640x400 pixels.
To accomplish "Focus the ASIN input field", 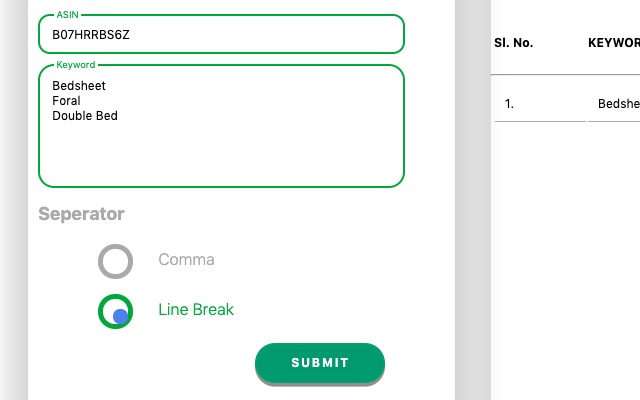I will coord(221,35).
